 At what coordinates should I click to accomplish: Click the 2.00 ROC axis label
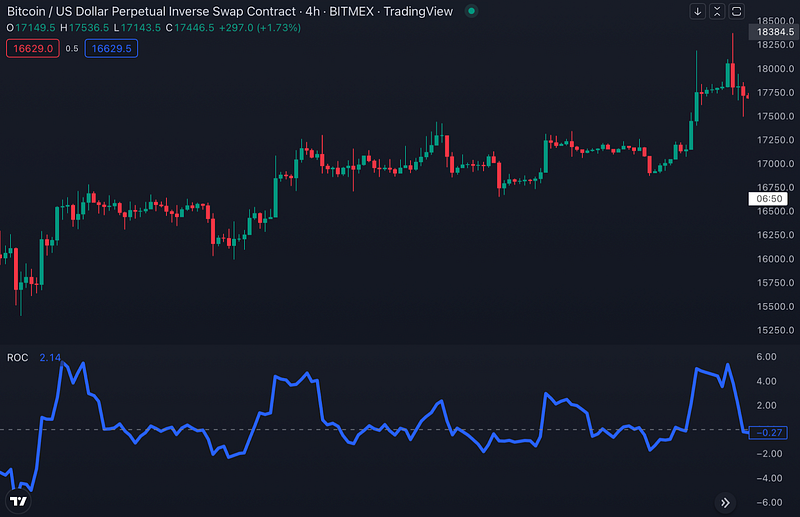(x=766, y=405)
